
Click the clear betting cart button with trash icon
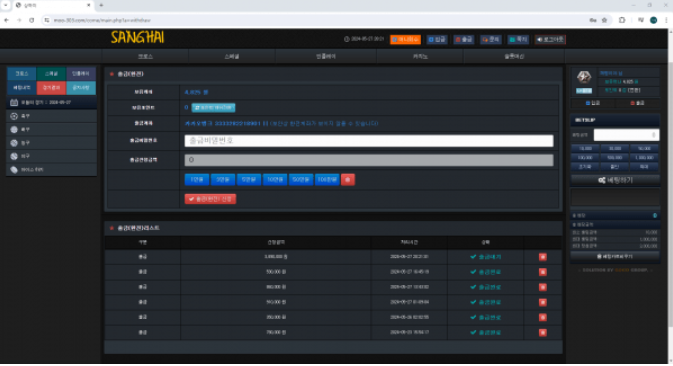615,257
